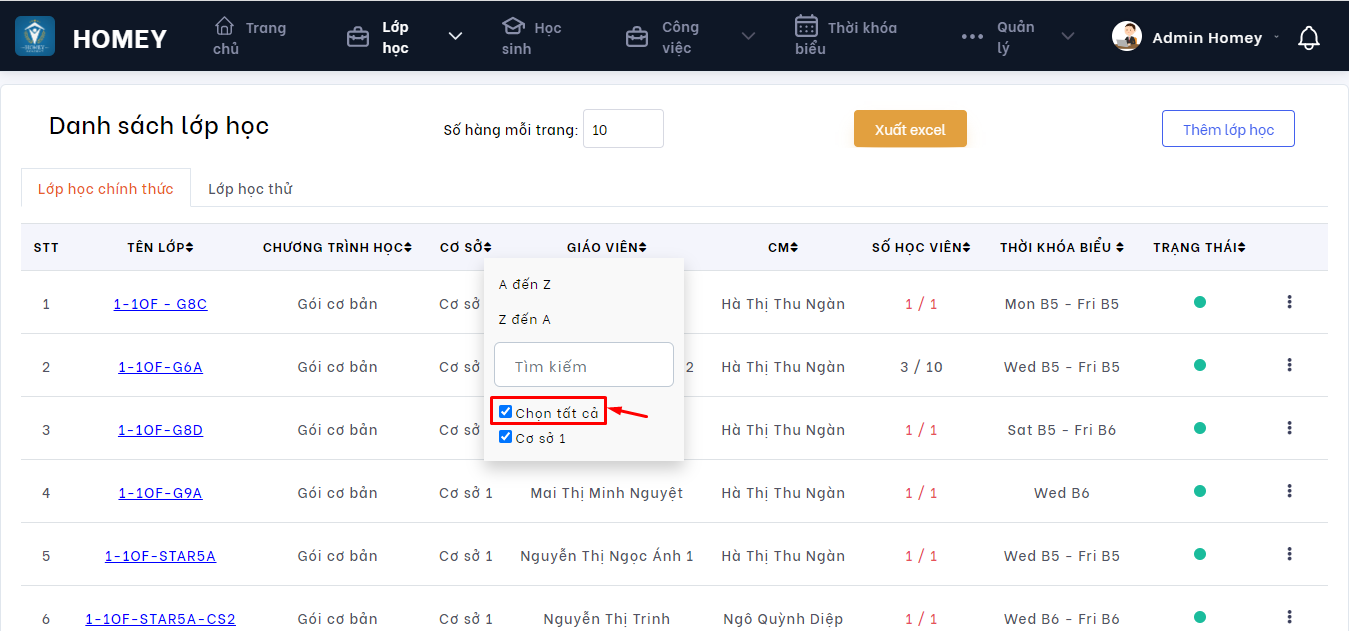The height and width of the screenshot is (631, 1349).
Task: Sort by the Tên lớp column header
Action: pos(160,247)
